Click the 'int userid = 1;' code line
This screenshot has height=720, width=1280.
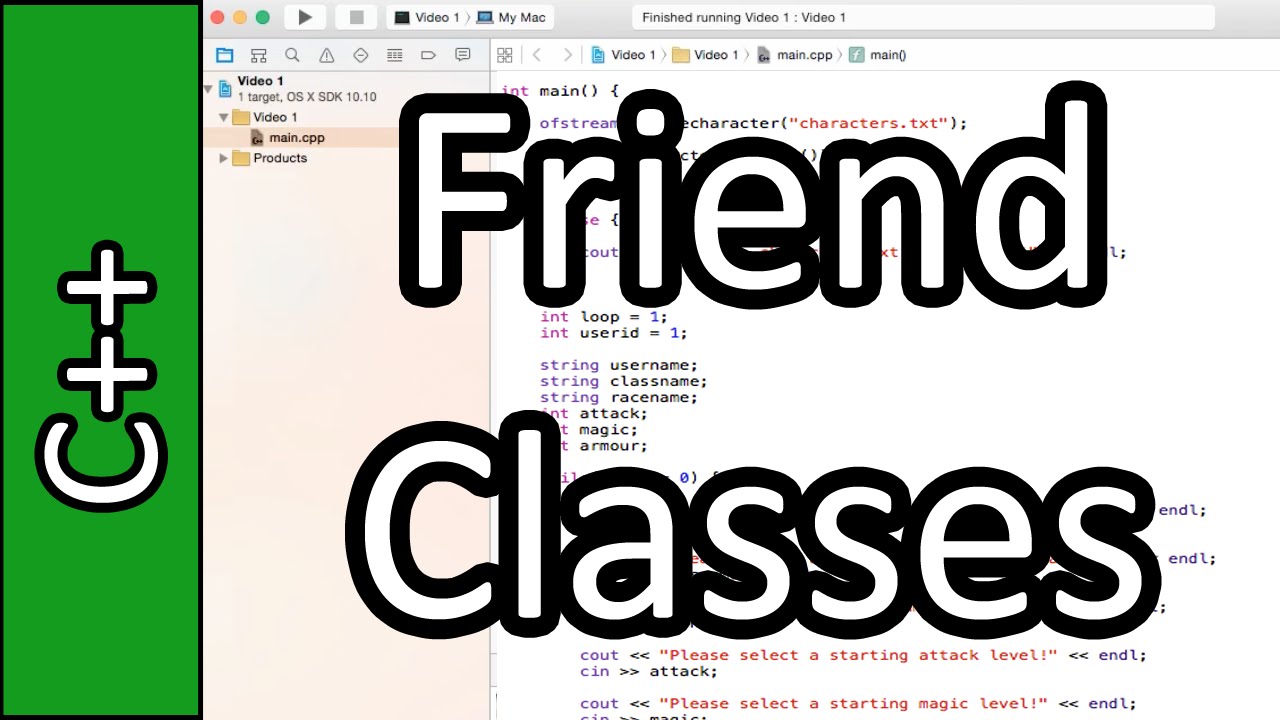613,333
